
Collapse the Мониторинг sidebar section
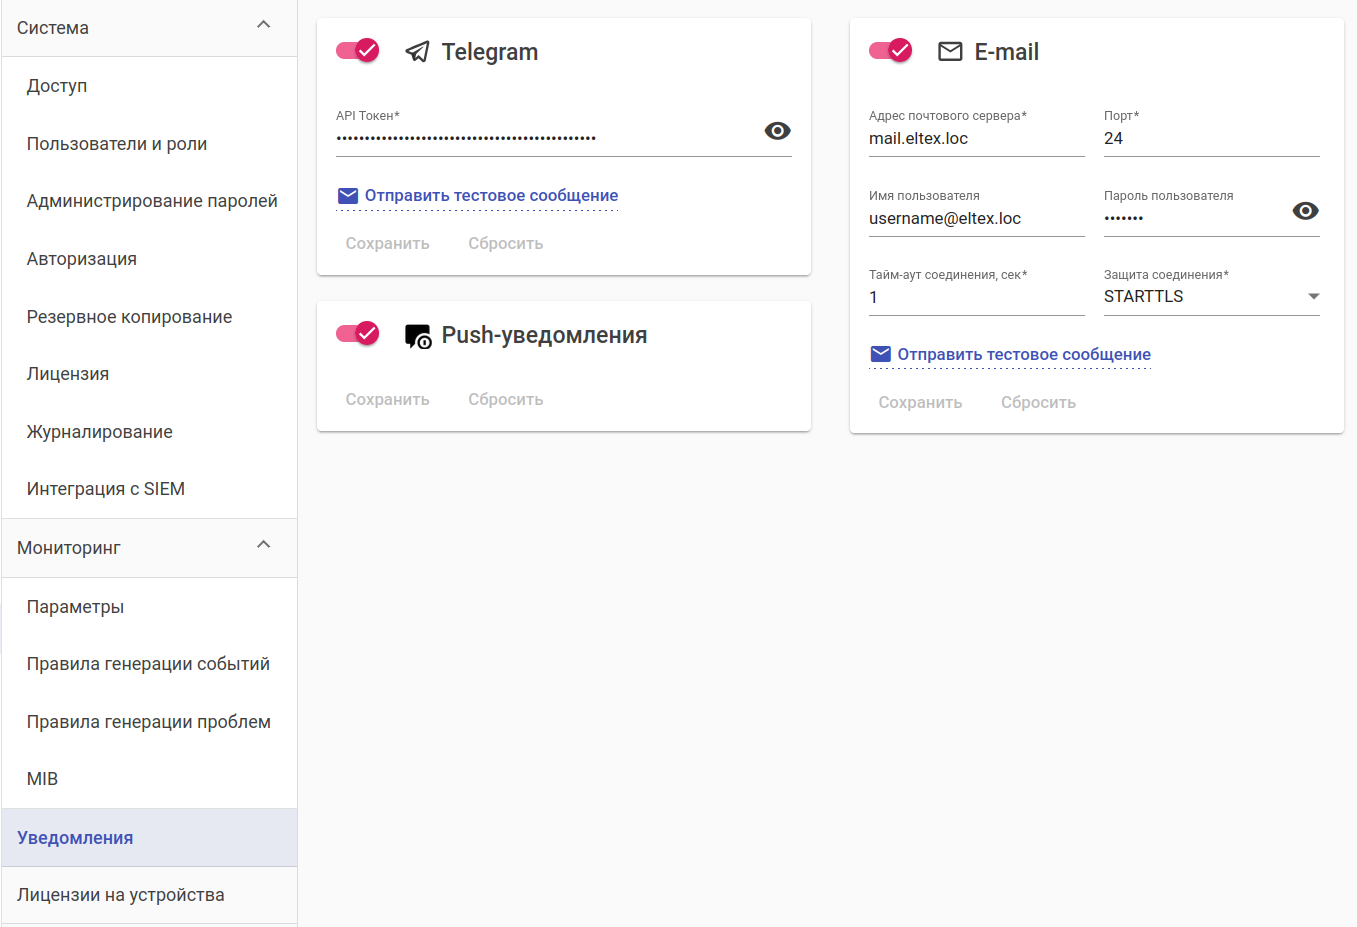pyautogui.click(x=264, y=545)
